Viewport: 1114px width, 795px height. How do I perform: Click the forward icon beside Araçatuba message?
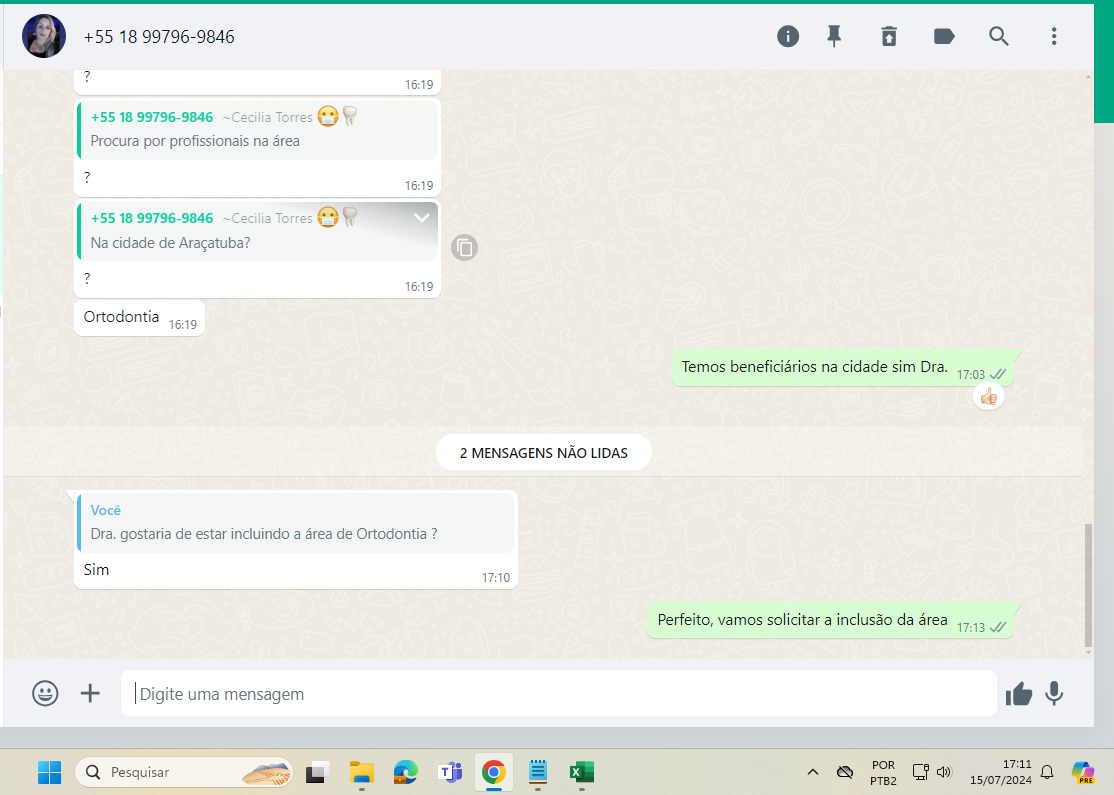tap(464, 247)
